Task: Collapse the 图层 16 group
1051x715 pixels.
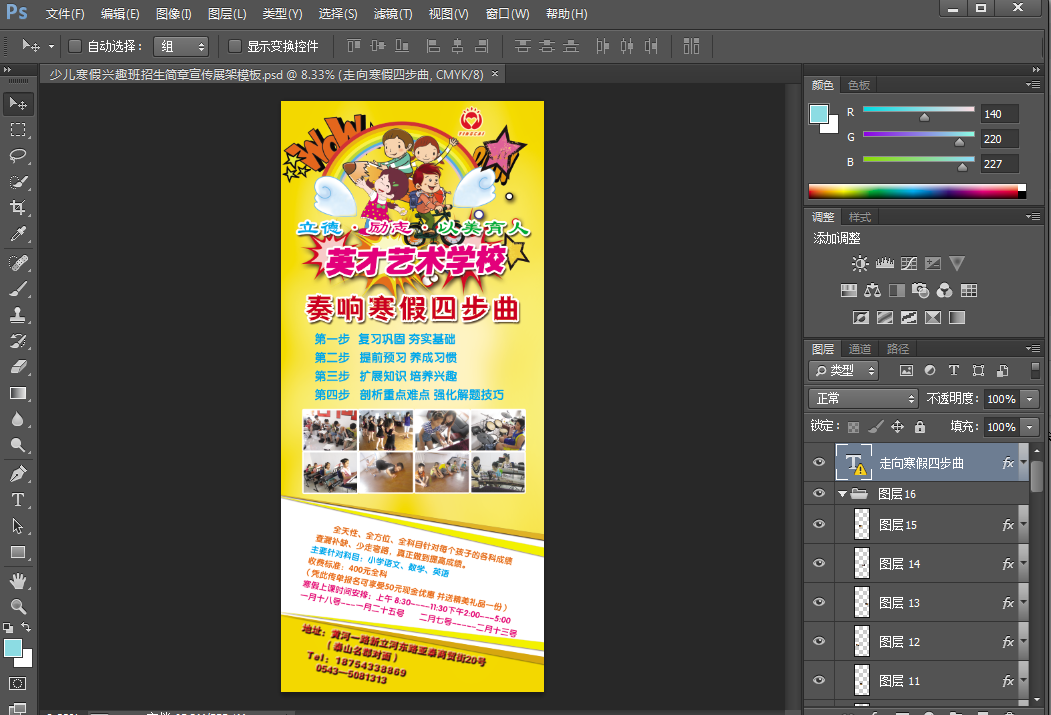Action: click(x=843, y=494)
